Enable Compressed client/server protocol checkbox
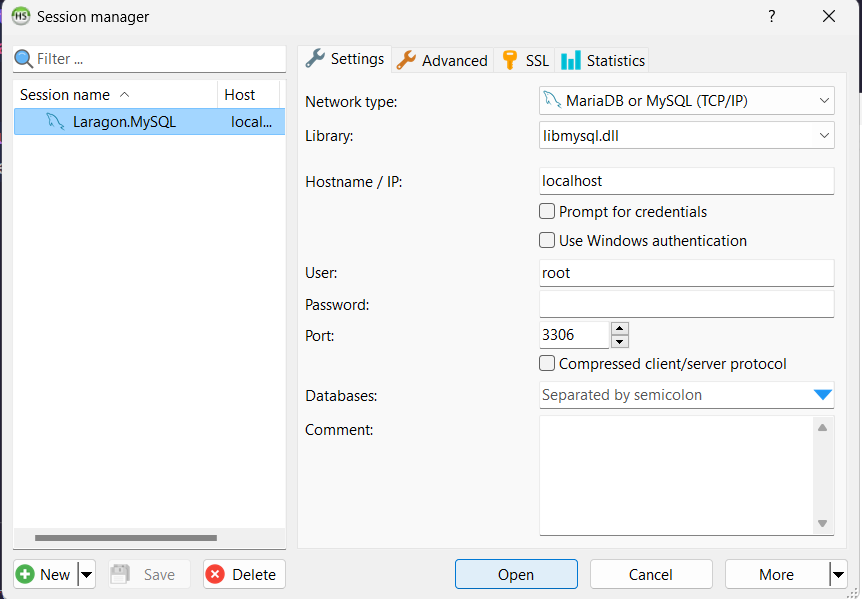Viewport: 862px width, 599px height. 547,364
